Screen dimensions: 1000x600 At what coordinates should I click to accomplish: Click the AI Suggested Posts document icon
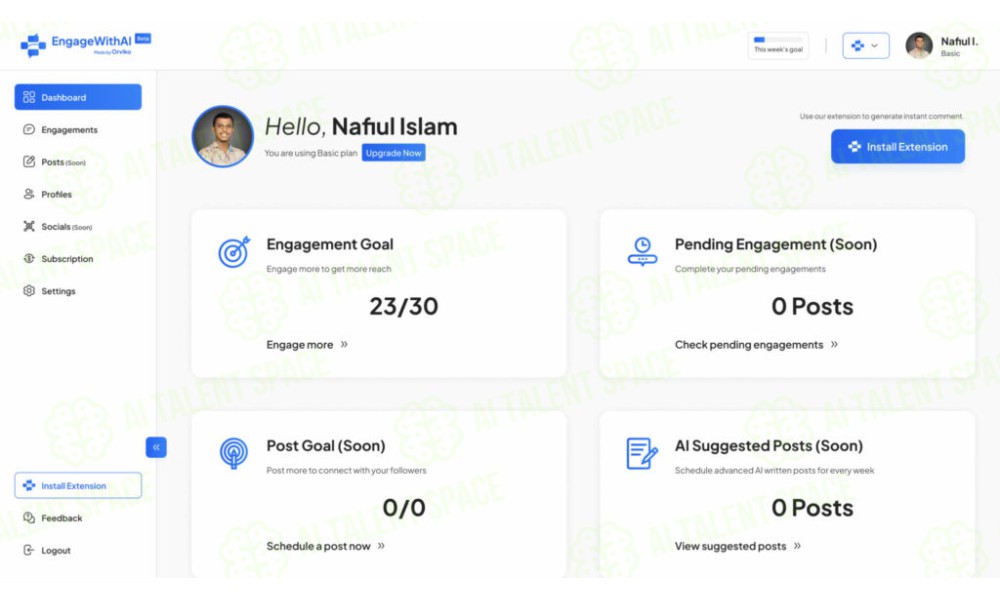click(642, 453)
